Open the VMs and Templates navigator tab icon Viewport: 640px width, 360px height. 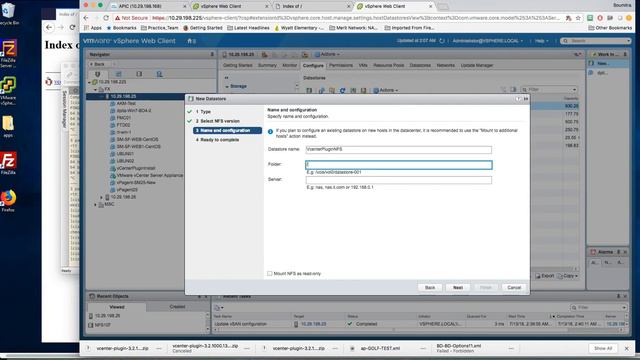click(118, 74)
